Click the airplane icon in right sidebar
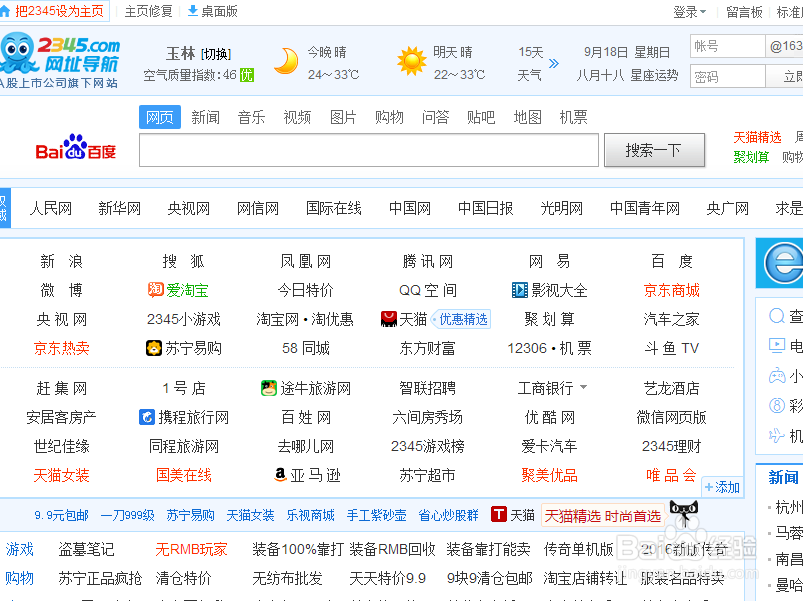 [777, 436]
